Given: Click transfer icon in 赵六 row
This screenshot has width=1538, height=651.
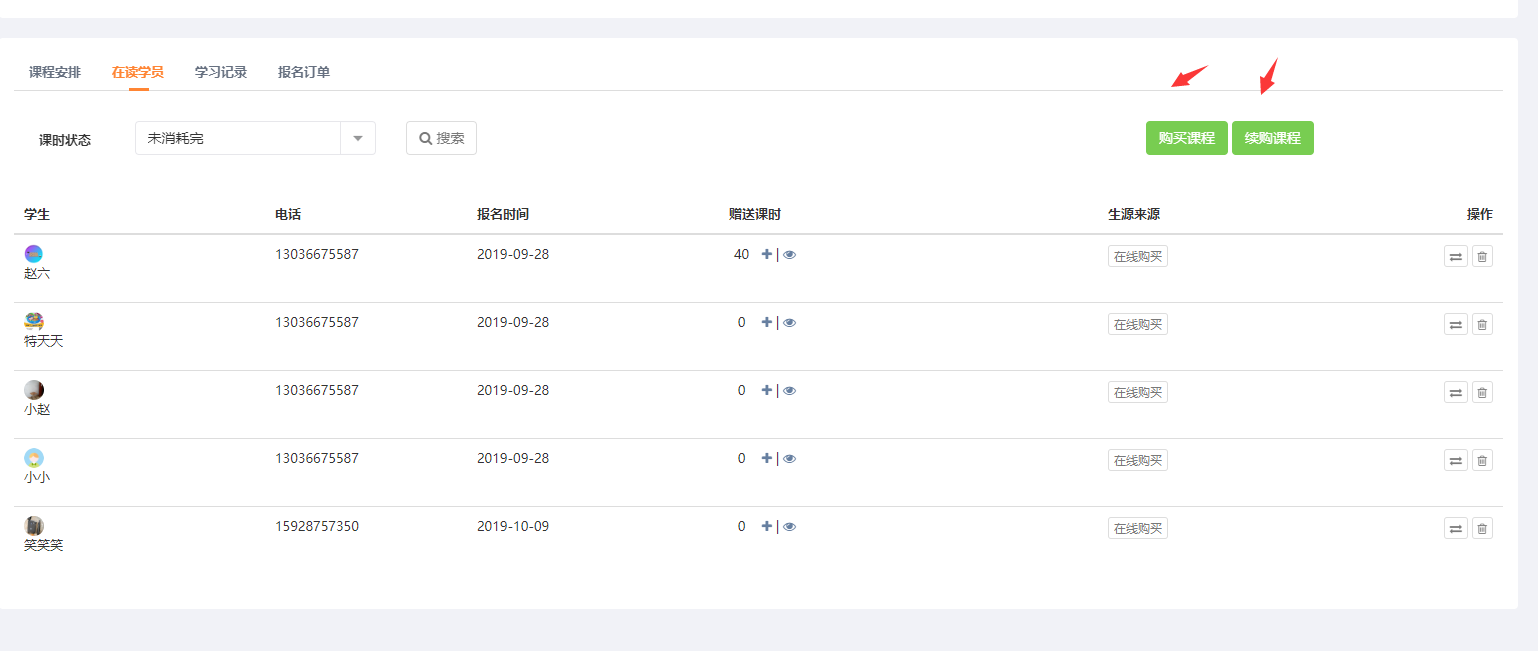Looking at the screenshot, I should pyautogui.click(x=1456, y=257).
